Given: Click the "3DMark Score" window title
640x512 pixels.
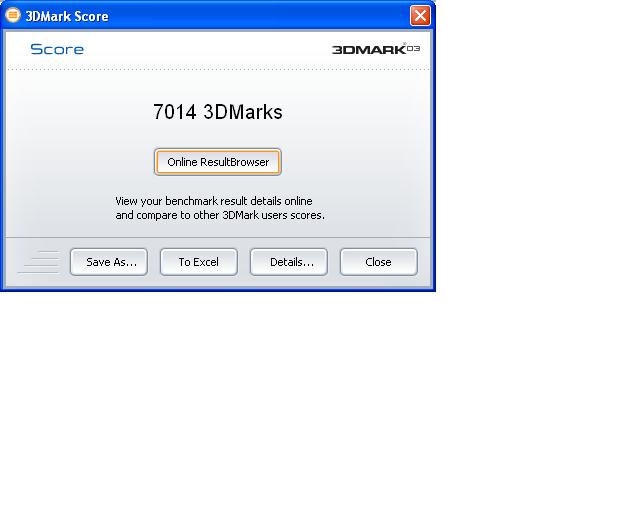Looking at the screenshot, I should coord(67,16).
